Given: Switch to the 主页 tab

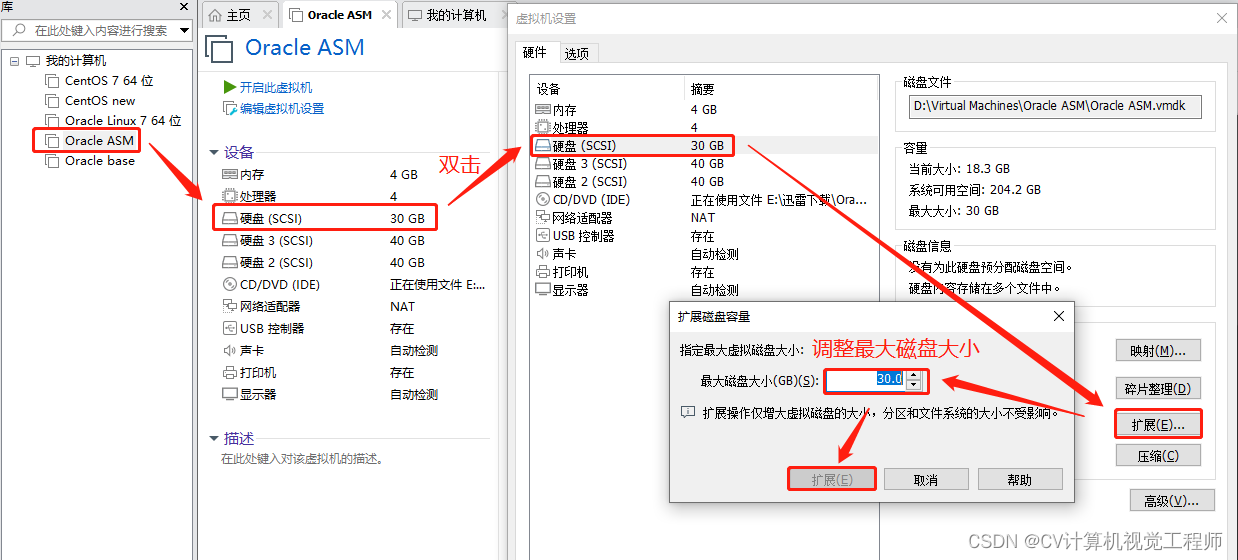Looking at the screenshot, I should tap(238, 15).
